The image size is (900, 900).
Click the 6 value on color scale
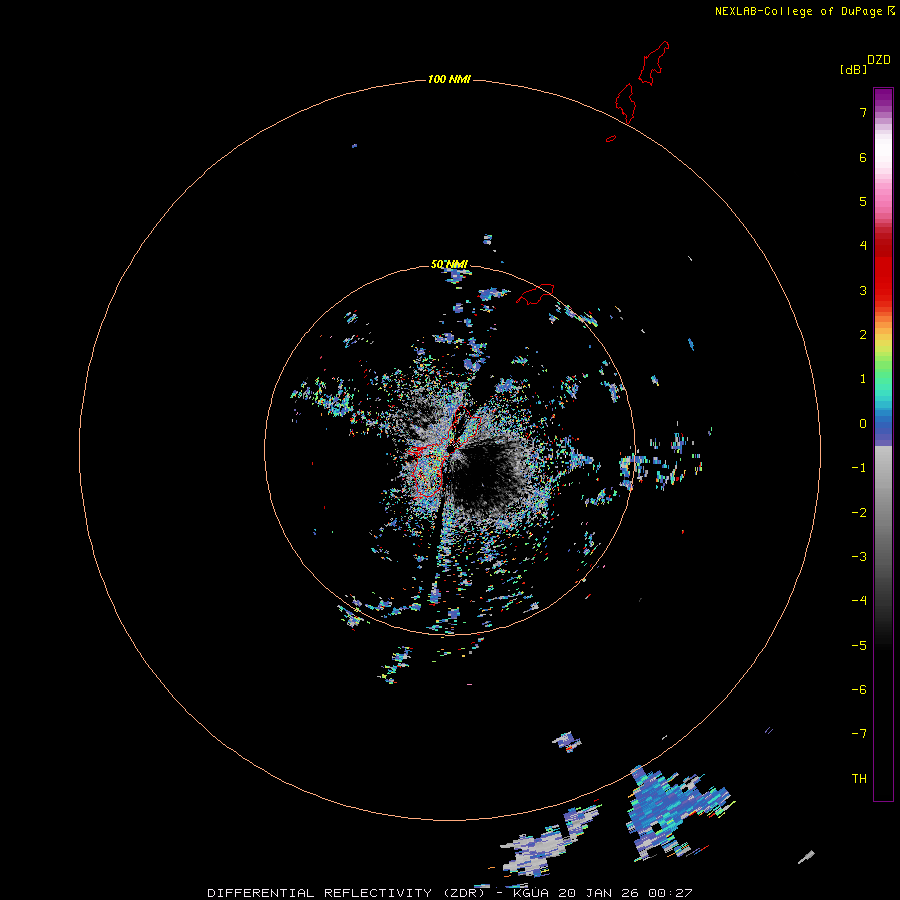point(863,157)
